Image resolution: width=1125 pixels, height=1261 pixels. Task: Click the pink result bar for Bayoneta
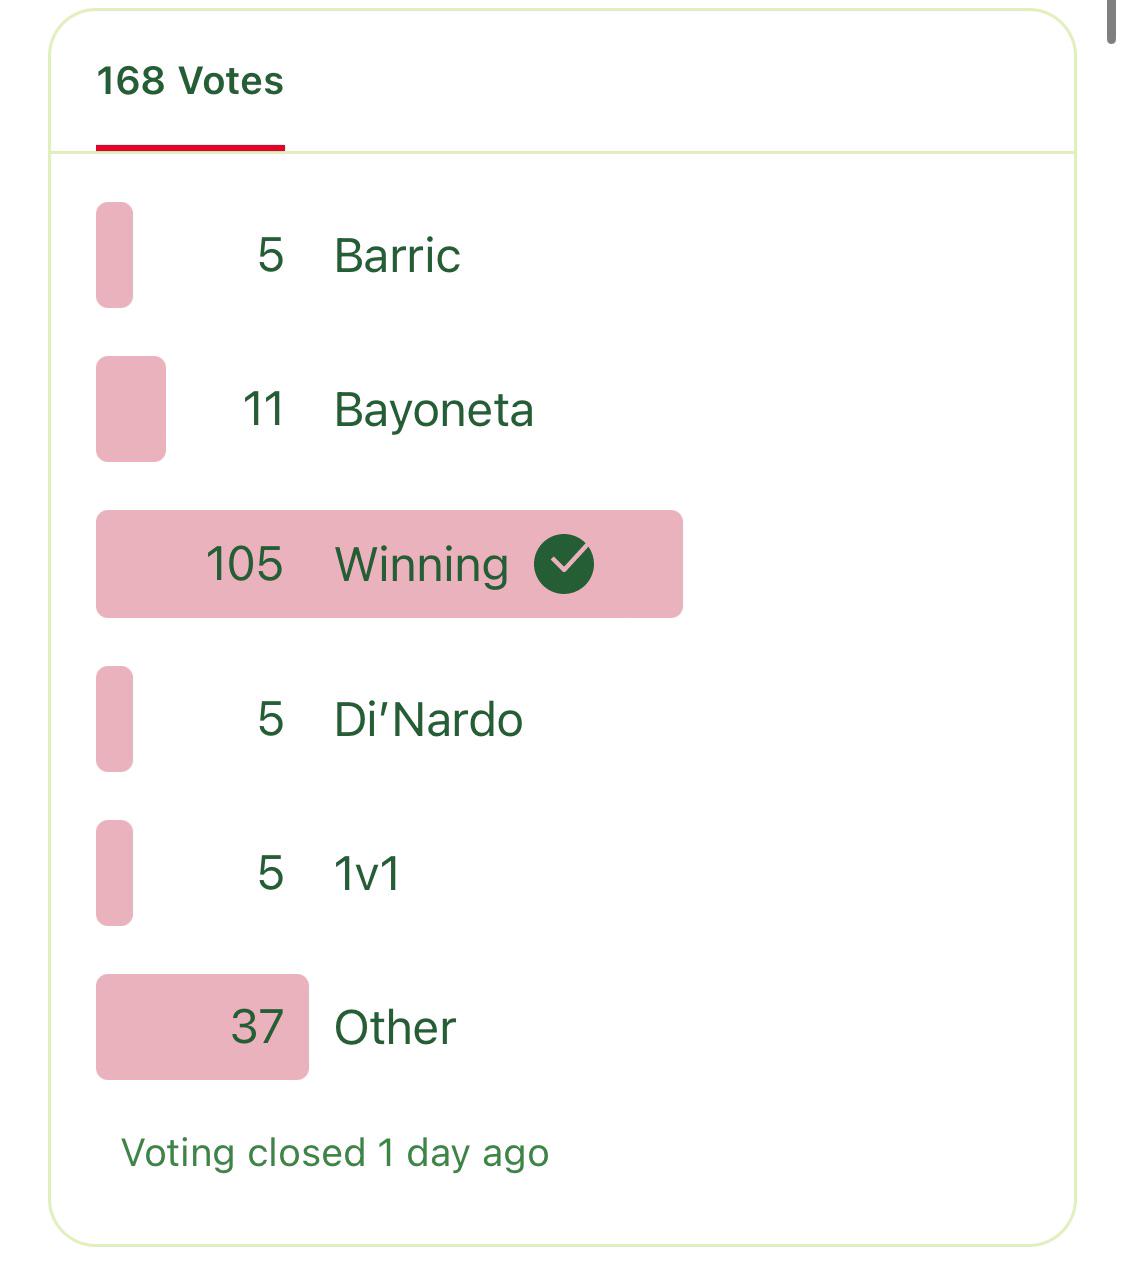[130, 409]
